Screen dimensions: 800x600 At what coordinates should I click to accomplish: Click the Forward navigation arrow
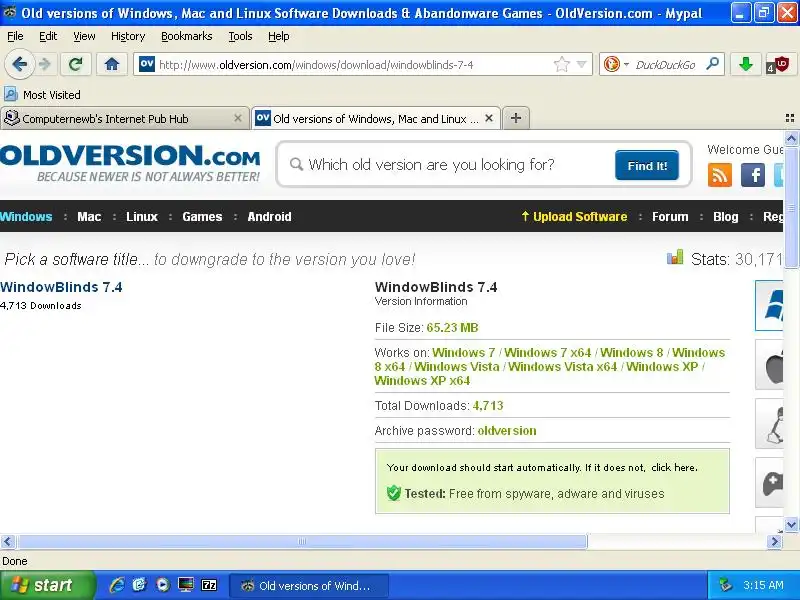click(45, 64)
